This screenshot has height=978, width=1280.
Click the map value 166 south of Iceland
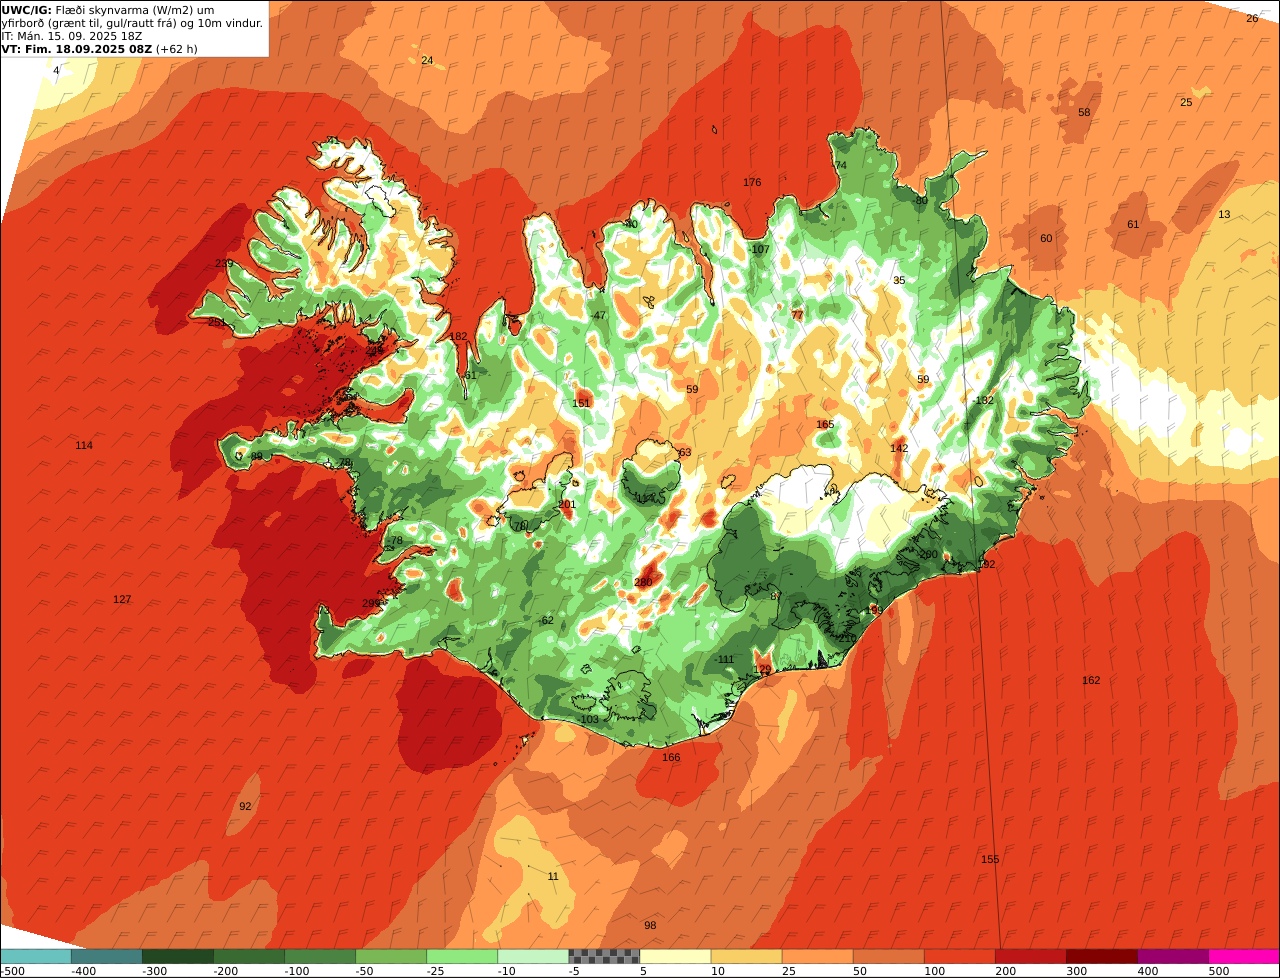(671, 757)
